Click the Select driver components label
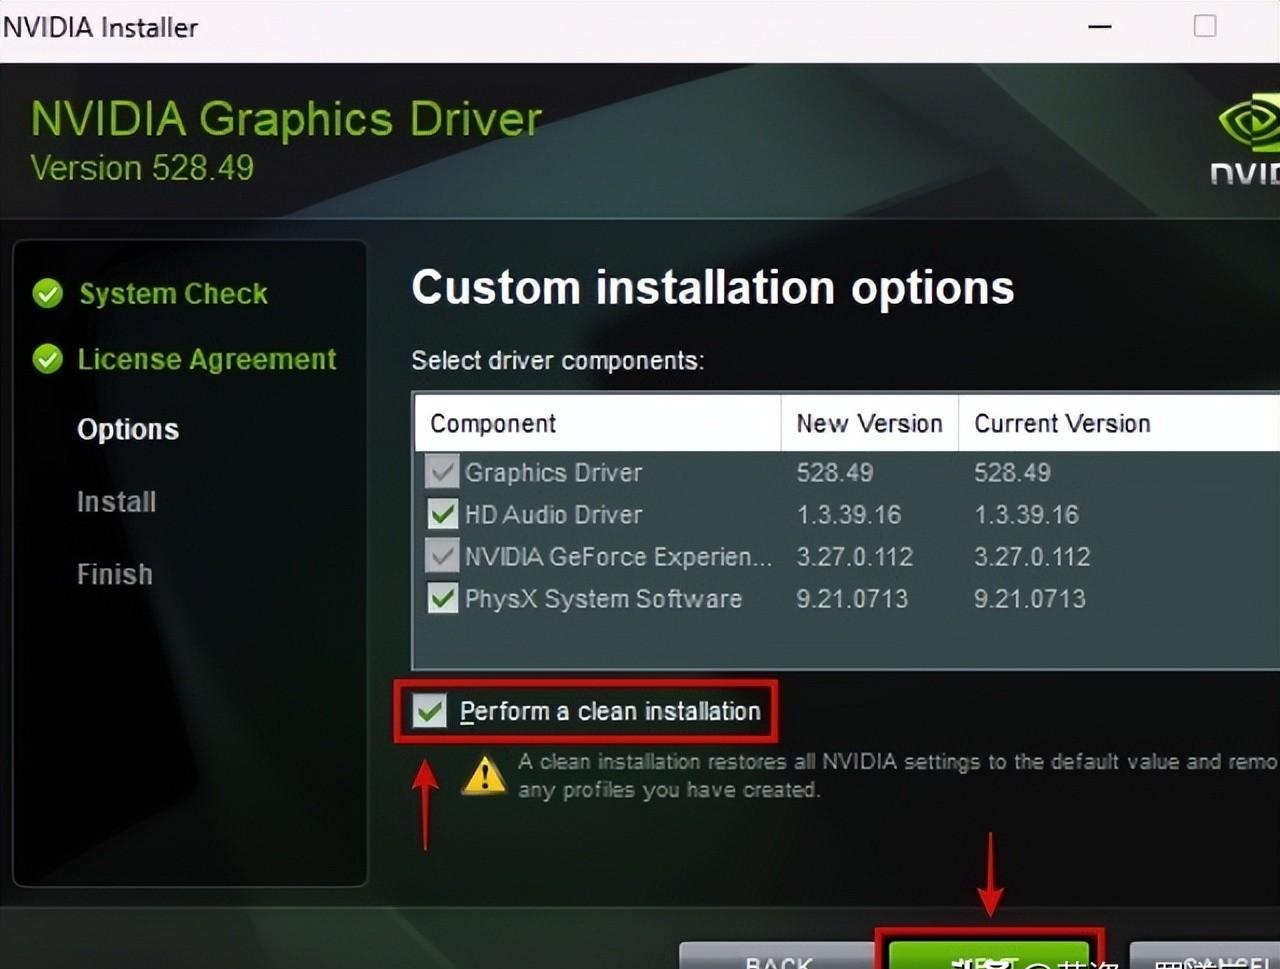This screenshot has height=969, width=1280. pos(558,360)
